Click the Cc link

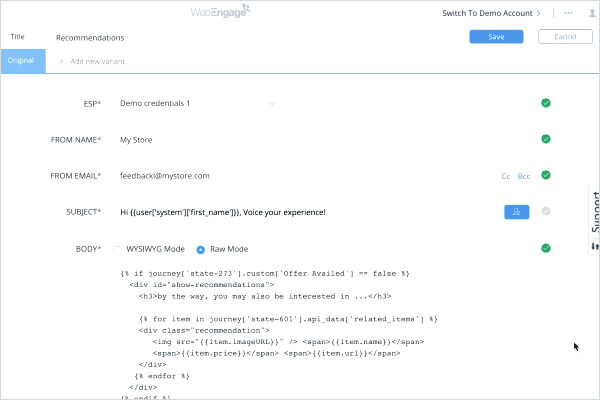tap(506, 176)
